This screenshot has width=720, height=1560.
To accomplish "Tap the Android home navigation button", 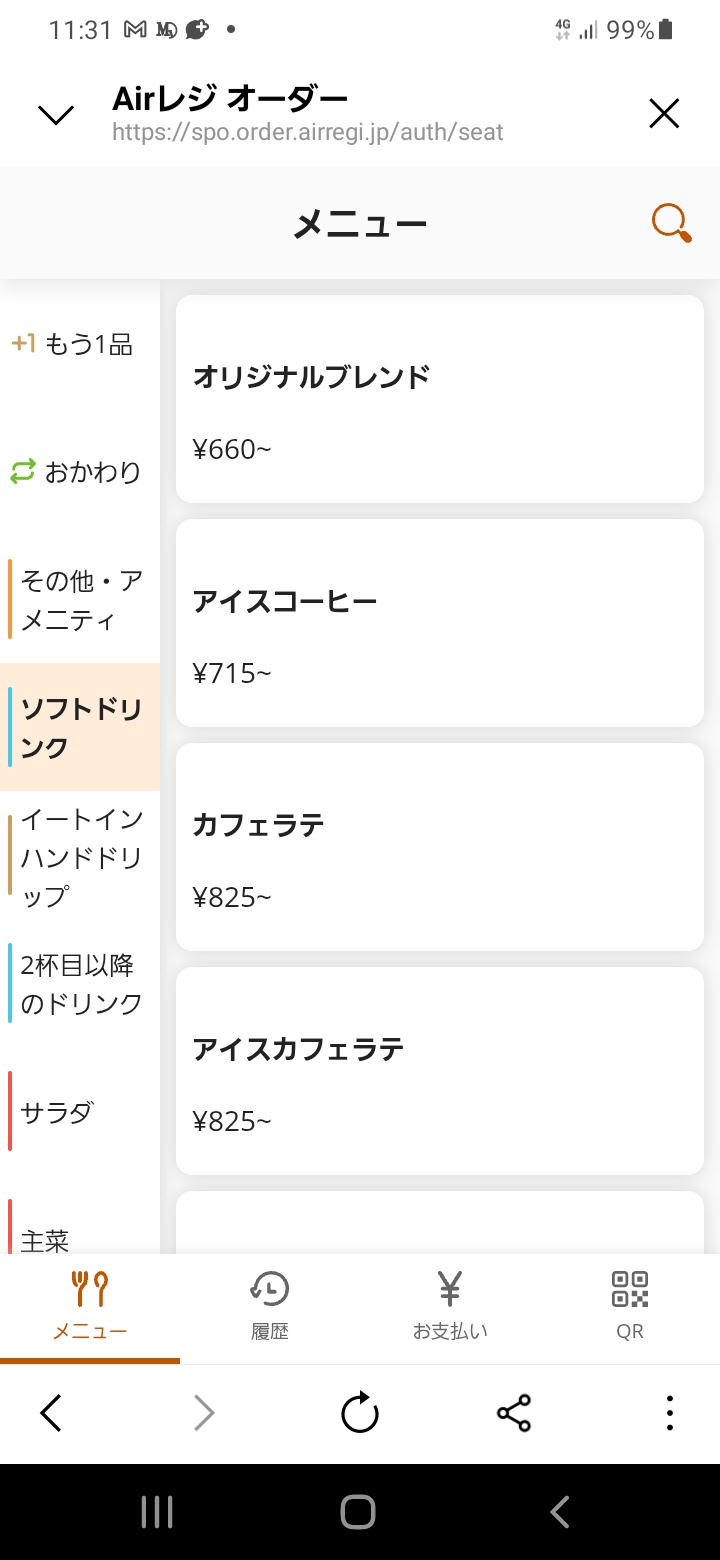I will click(358, 1512).
